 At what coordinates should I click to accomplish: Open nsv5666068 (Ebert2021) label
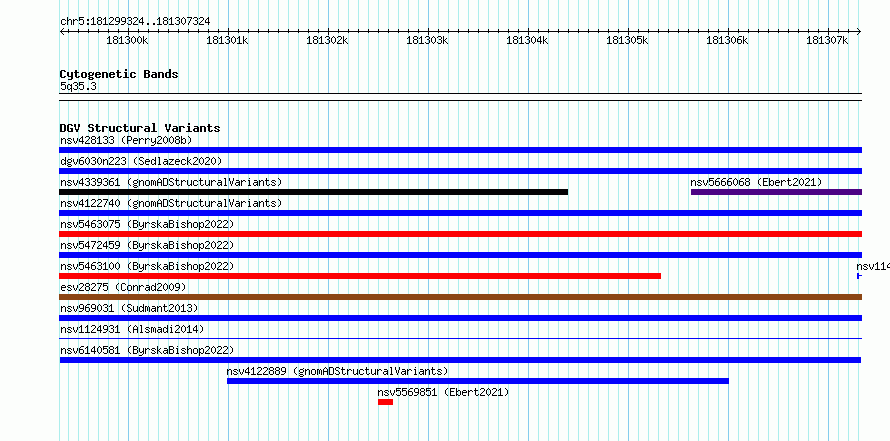click(x=756, y=182)
